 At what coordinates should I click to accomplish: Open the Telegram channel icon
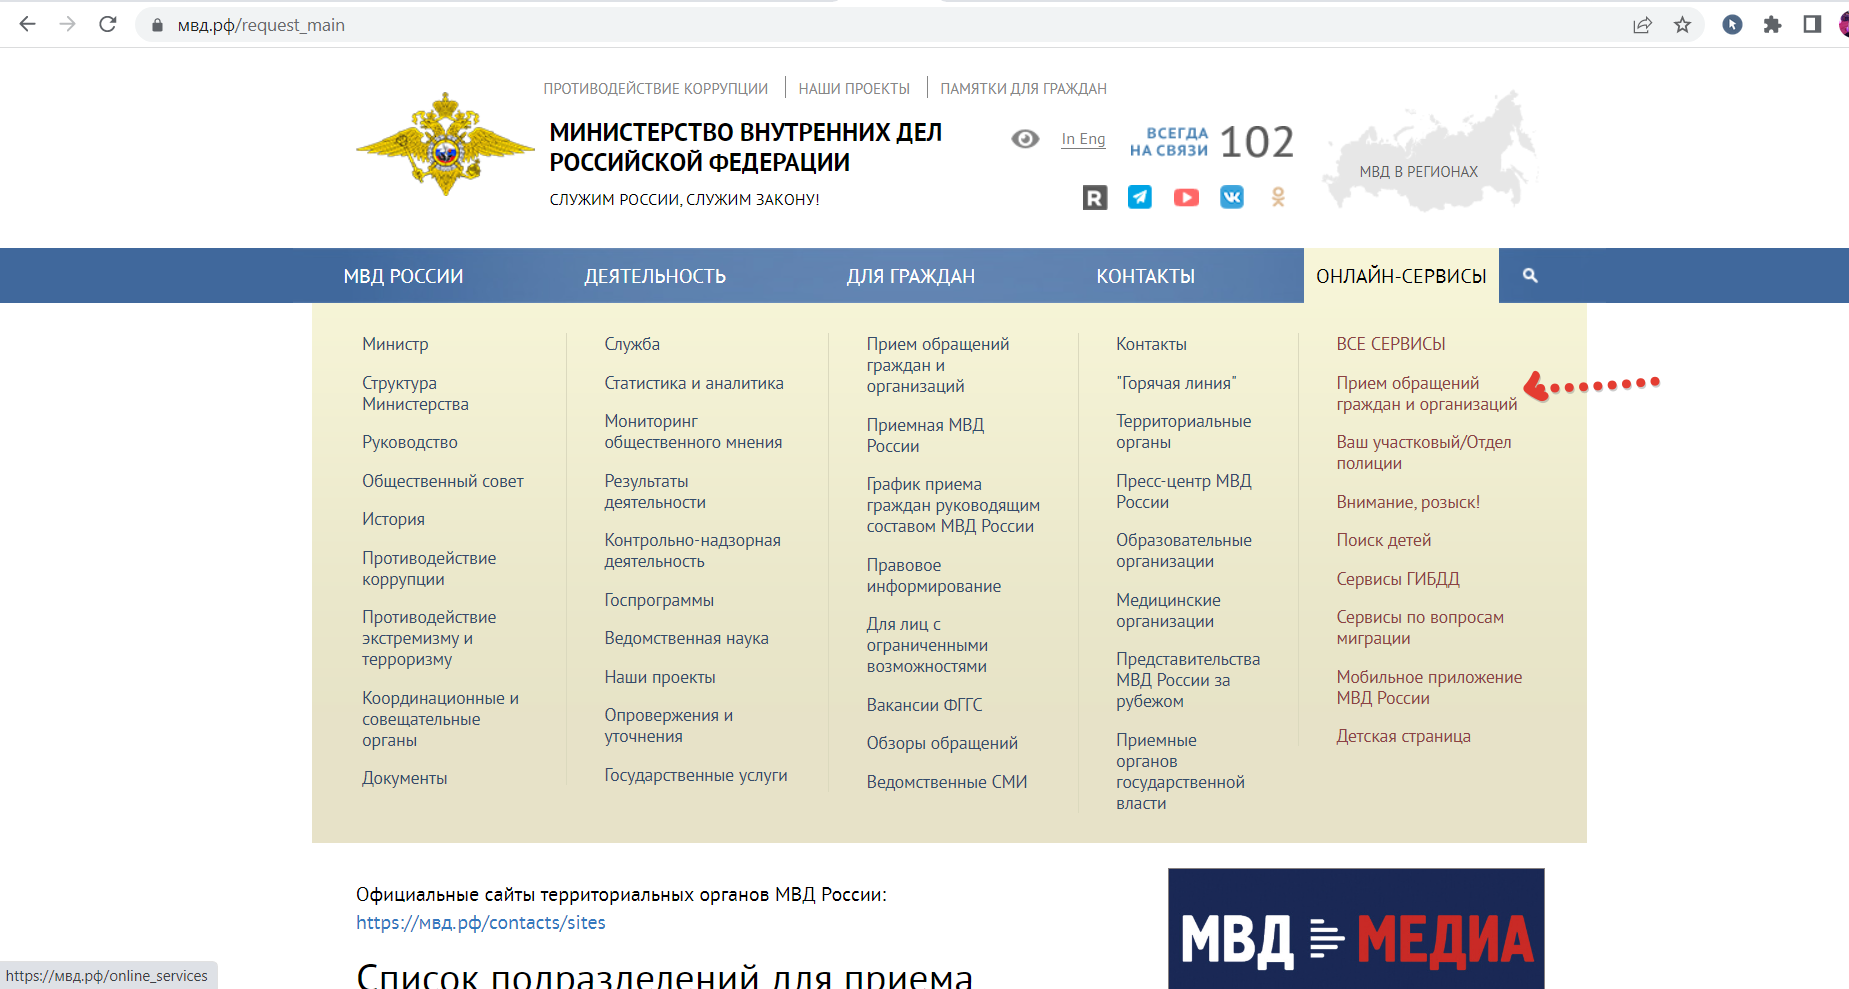tap(1141, 197)
